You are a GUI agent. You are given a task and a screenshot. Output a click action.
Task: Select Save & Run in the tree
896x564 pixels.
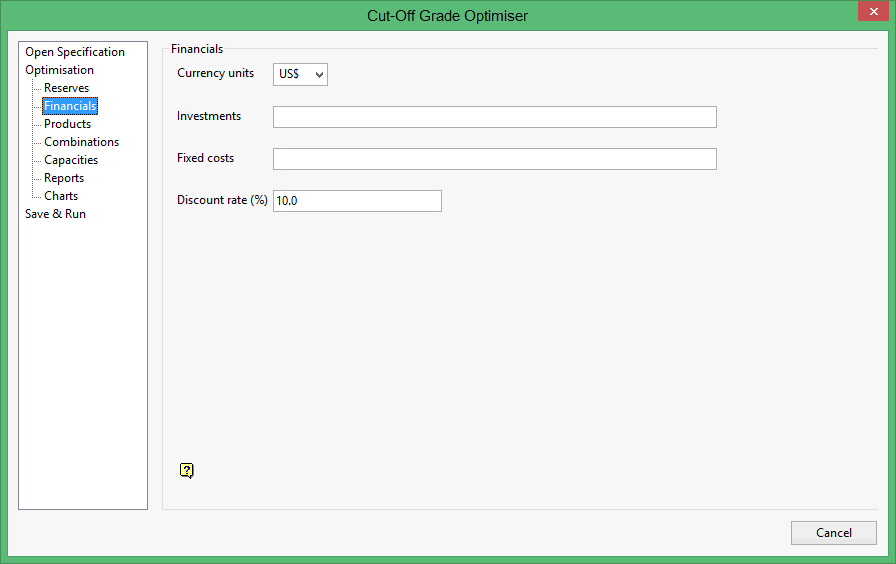click(55, 214)
